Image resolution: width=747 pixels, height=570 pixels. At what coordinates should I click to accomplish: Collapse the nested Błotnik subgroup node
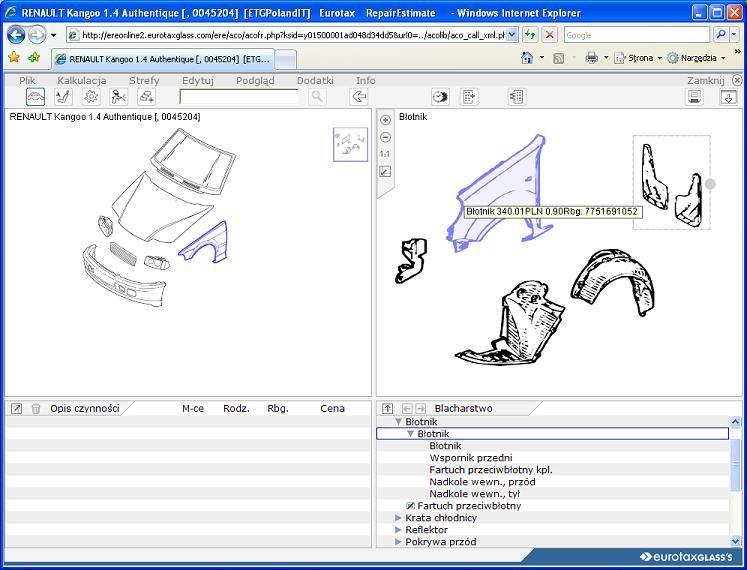pyautogui.click(x=411, y=434)
